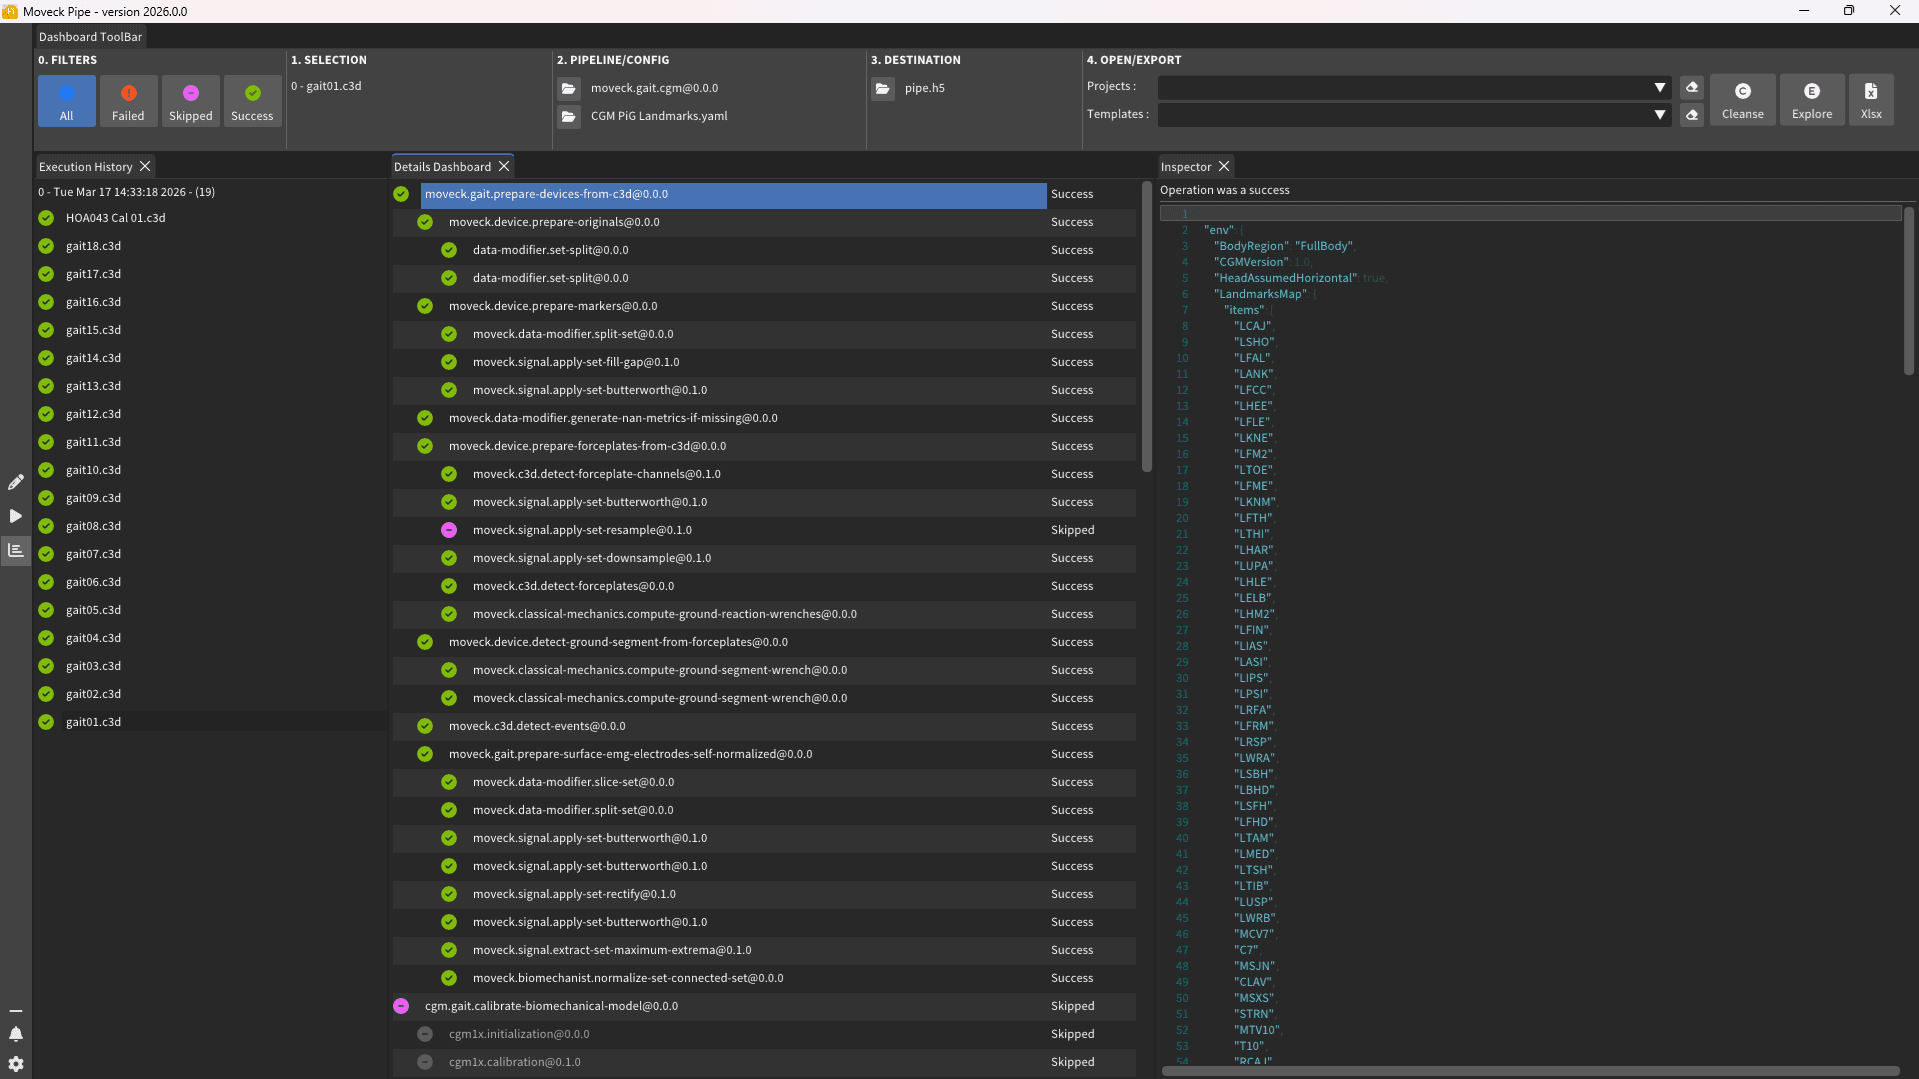This screenshot has height=1079, width=1919.
Task: Click Success status of moveck.device.prepare-forceplates-from-c3d
Action: (1072, 446)
